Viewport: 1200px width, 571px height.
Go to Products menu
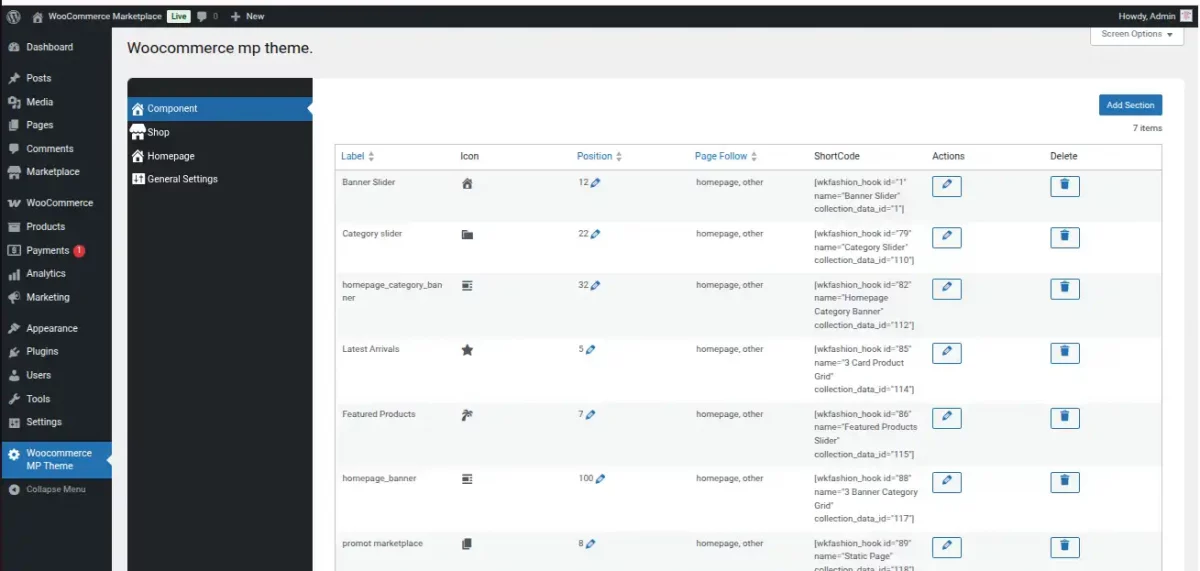[x=45, y=227]
